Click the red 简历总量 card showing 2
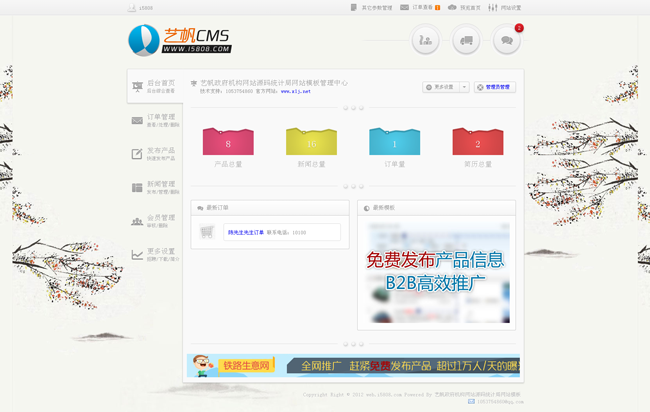Viewport: 650px width, 412px height. pos(478,141)
